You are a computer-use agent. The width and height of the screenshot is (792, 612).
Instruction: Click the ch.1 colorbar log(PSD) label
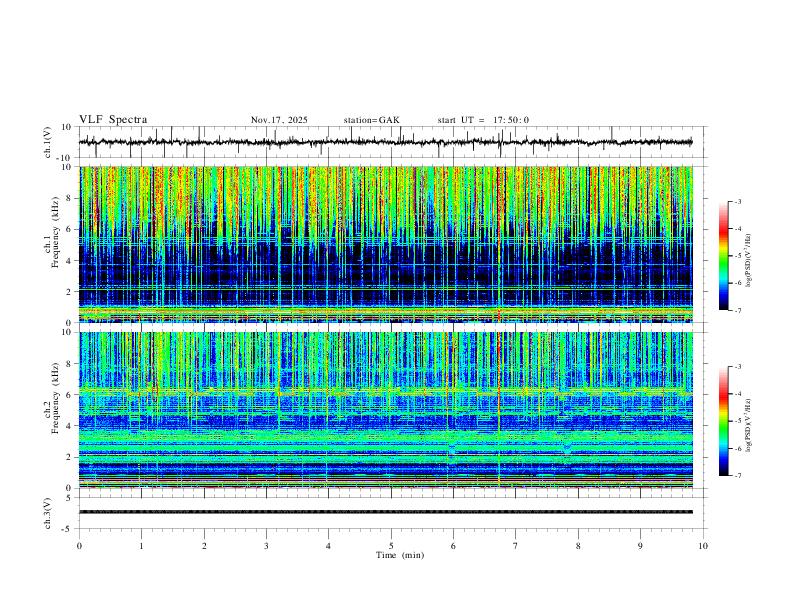tap(748, 260)
